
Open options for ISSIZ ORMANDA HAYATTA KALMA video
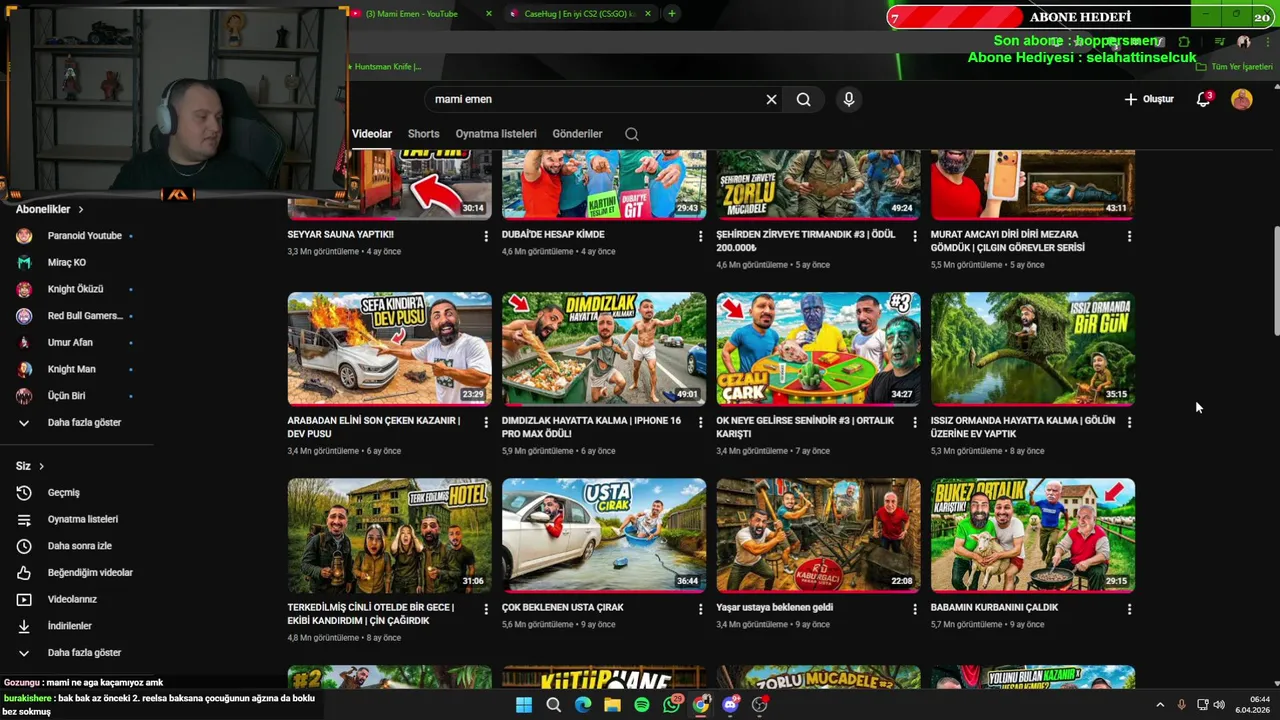[1129, 423]
